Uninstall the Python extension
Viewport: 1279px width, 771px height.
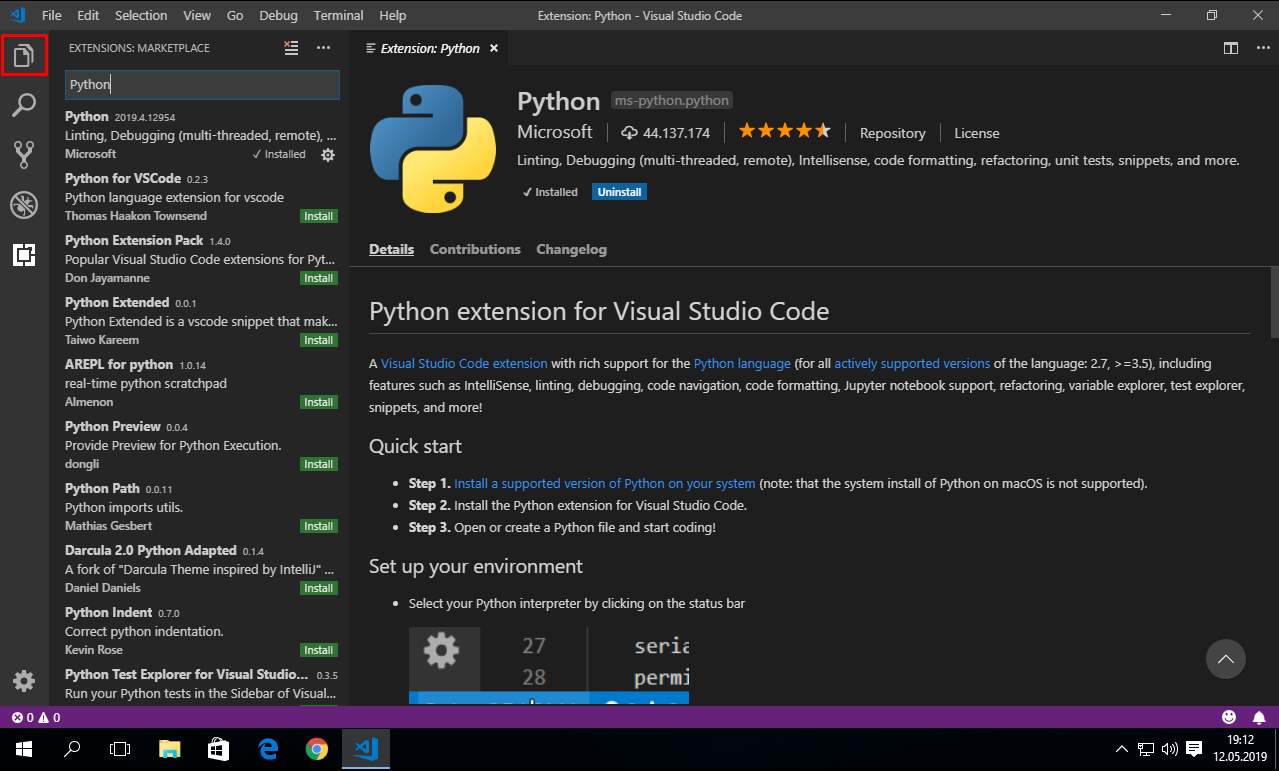point(619,192)
